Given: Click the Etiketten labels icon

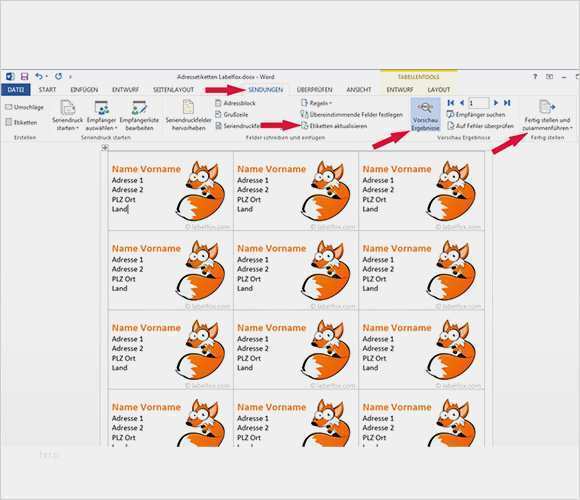Looking at the screenshot, I should click(x=9, y=122).
